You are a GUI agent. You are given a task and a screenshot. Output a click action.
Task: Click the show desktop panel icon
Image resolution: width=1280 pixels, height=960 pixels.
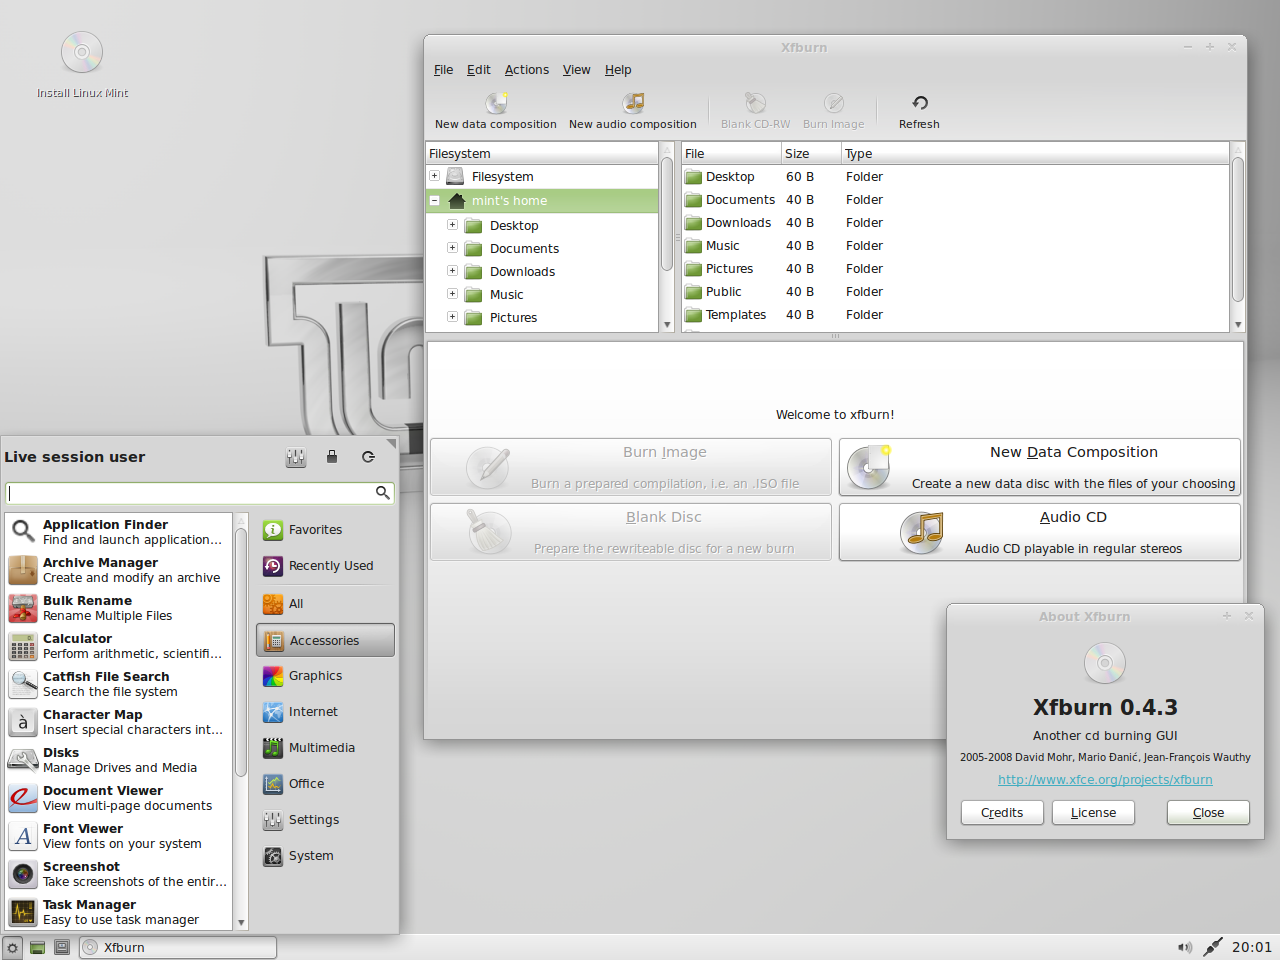(x=38, y=947)
